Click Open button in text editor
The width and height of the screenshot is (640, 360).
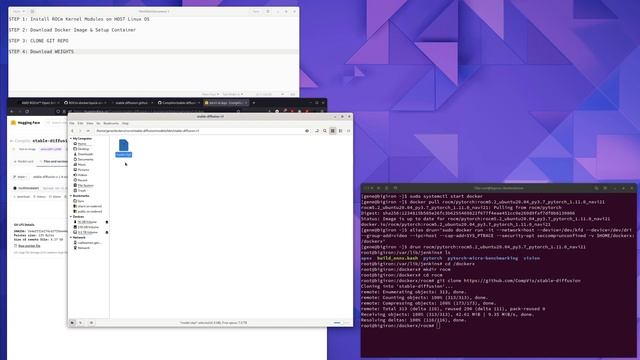[x=18, y=11]
